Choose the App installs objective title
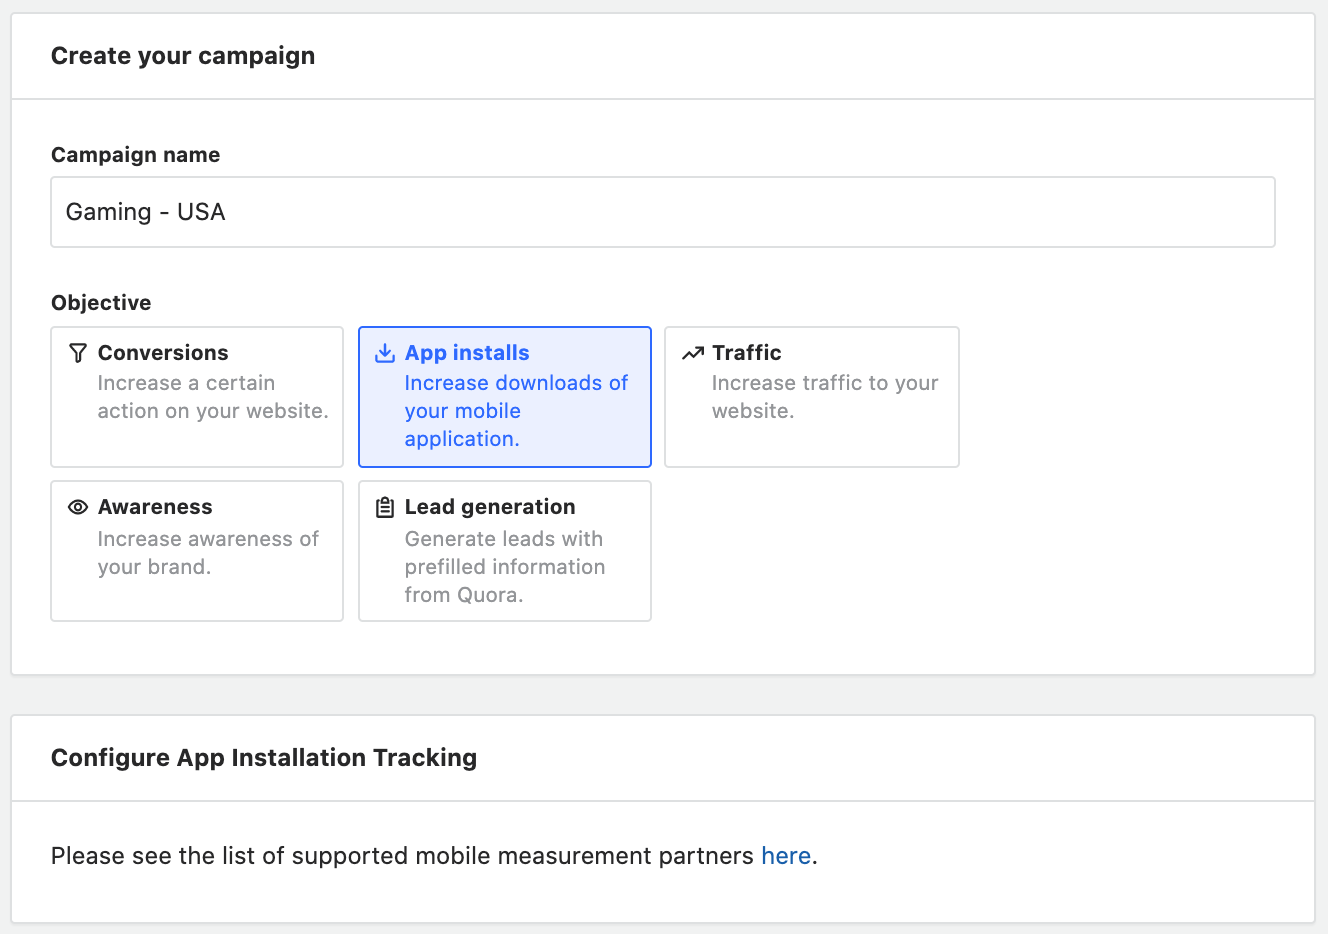 click(x=467, y=353)
